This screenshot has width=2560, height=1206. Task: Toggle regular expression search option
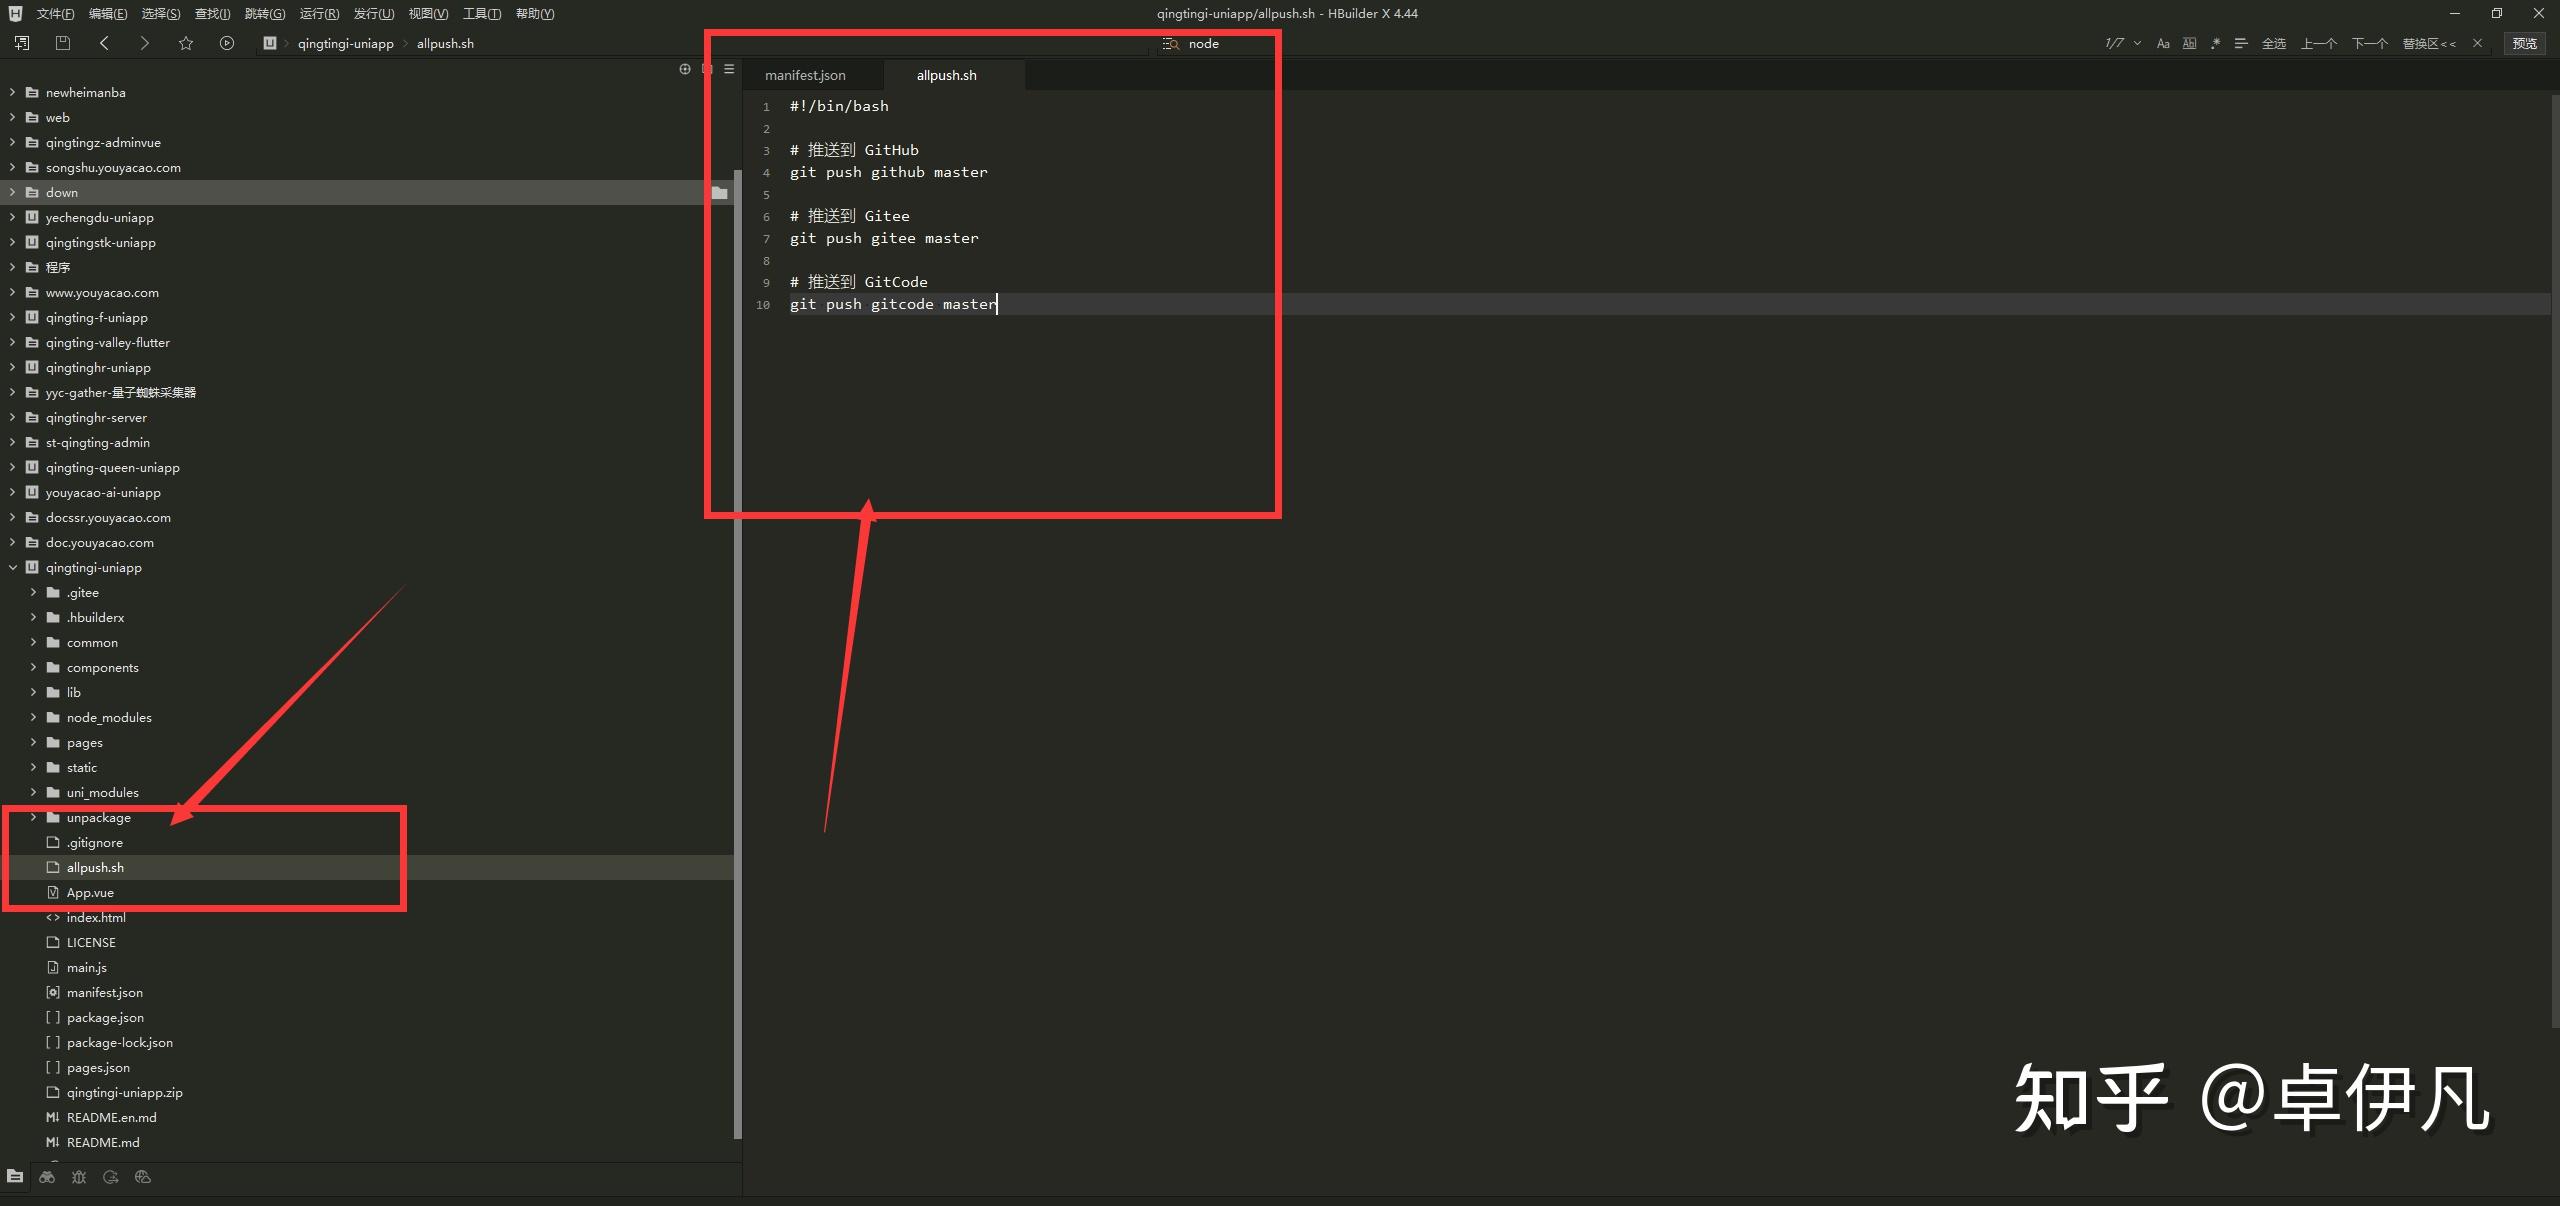(2215, 43)
